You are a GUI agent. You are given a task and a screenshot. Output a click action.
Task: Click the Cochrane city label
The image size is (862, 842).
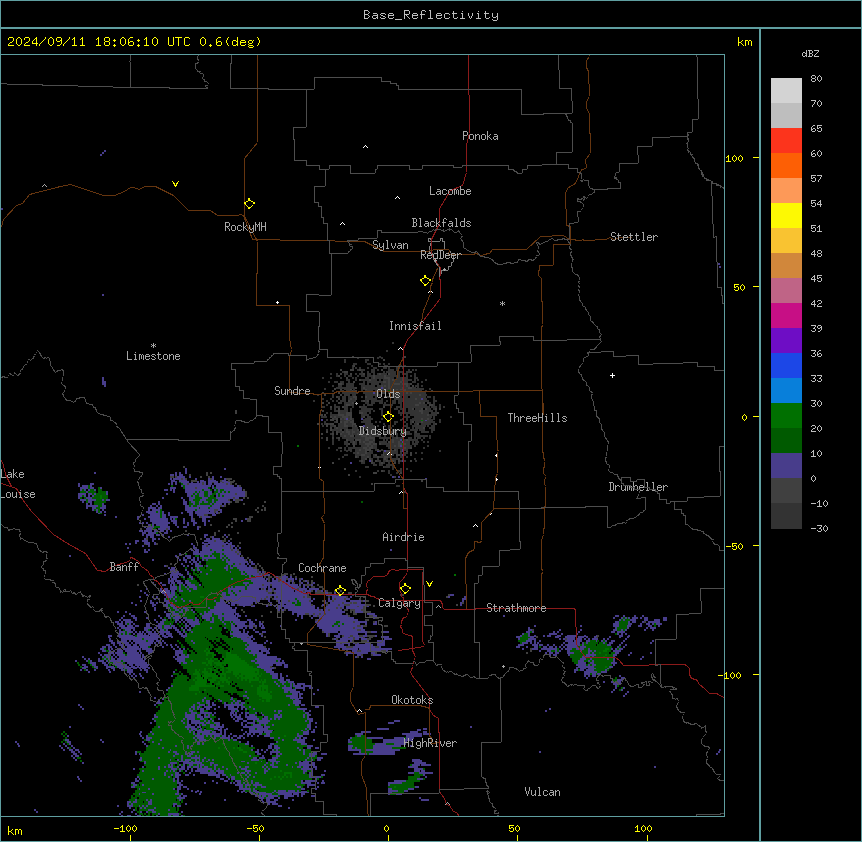(322, 568)
